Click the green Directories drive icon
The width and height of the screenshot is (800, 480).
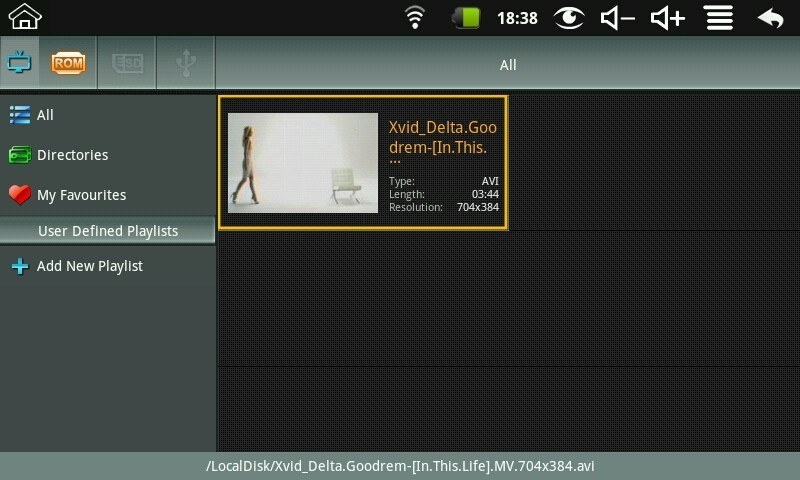(20, 155)
